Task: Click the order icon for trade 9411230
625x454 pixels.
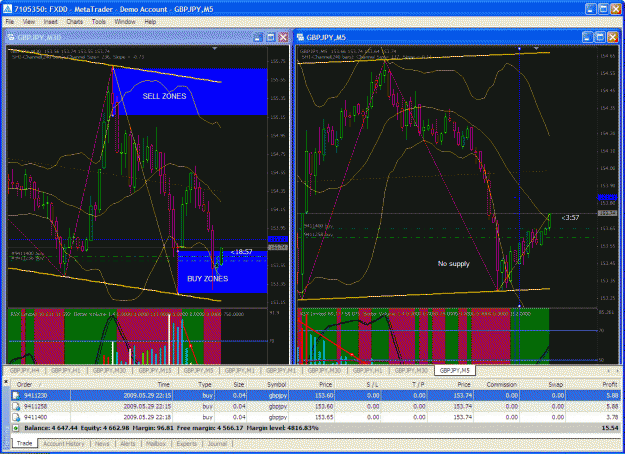Action: click(16, 395)
